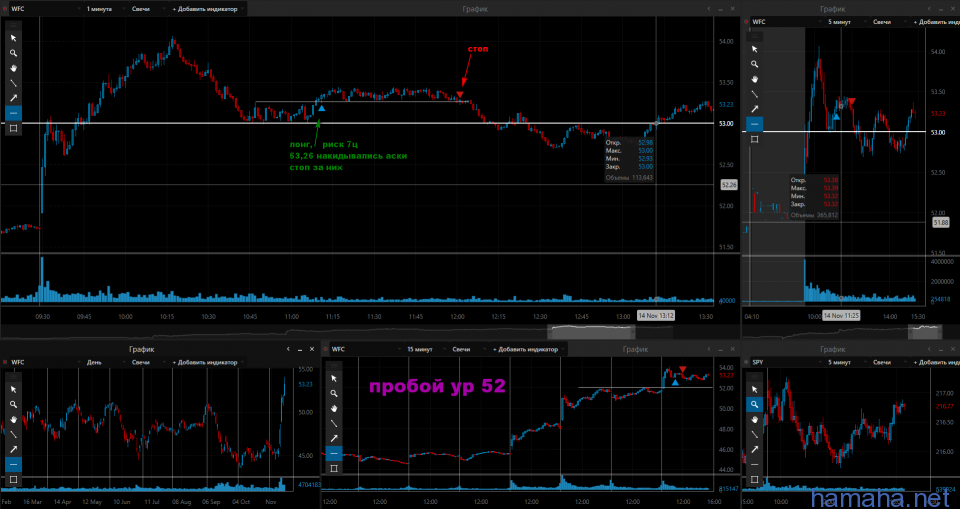Click Добавить индикатор in SPY chart
This screenshot has width=960, height=509.
click(x=936, y=362)
